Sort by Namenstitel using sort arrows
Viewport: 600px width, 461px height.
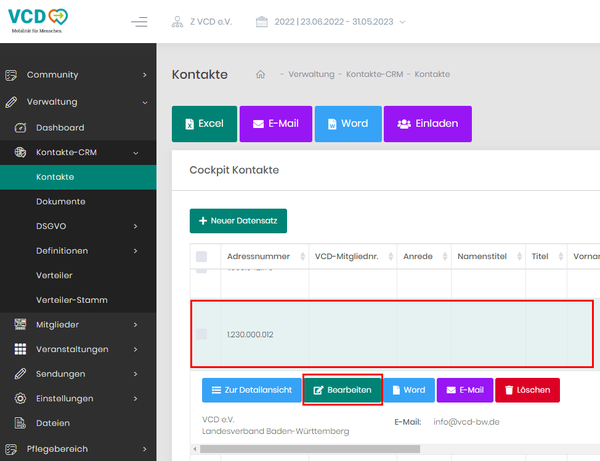519,256
